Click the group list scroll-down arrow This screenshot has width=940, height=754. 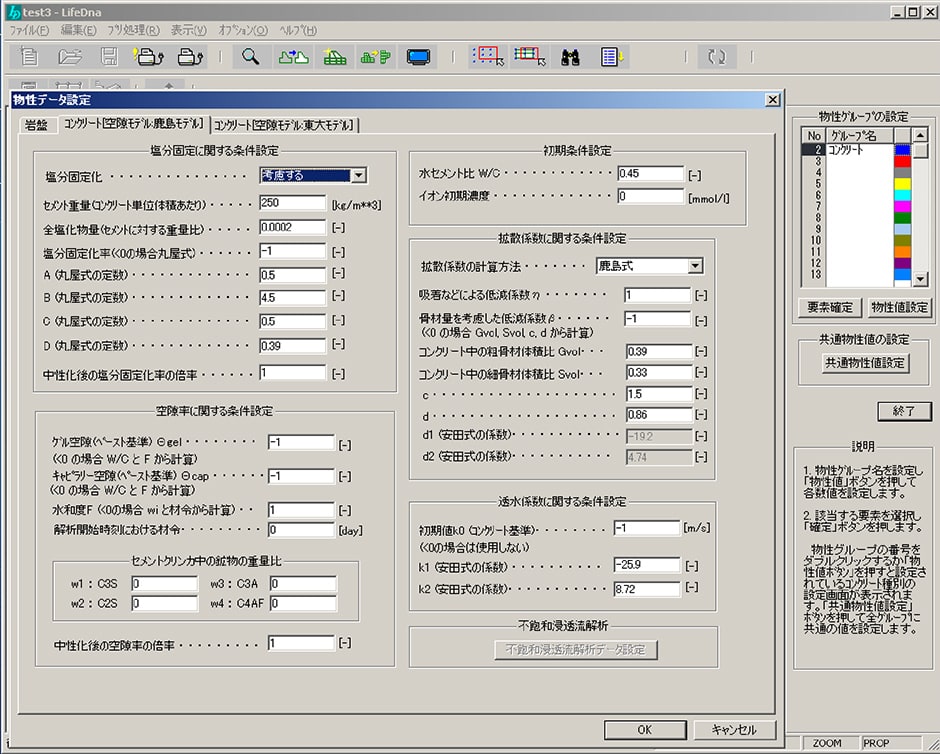920,279
